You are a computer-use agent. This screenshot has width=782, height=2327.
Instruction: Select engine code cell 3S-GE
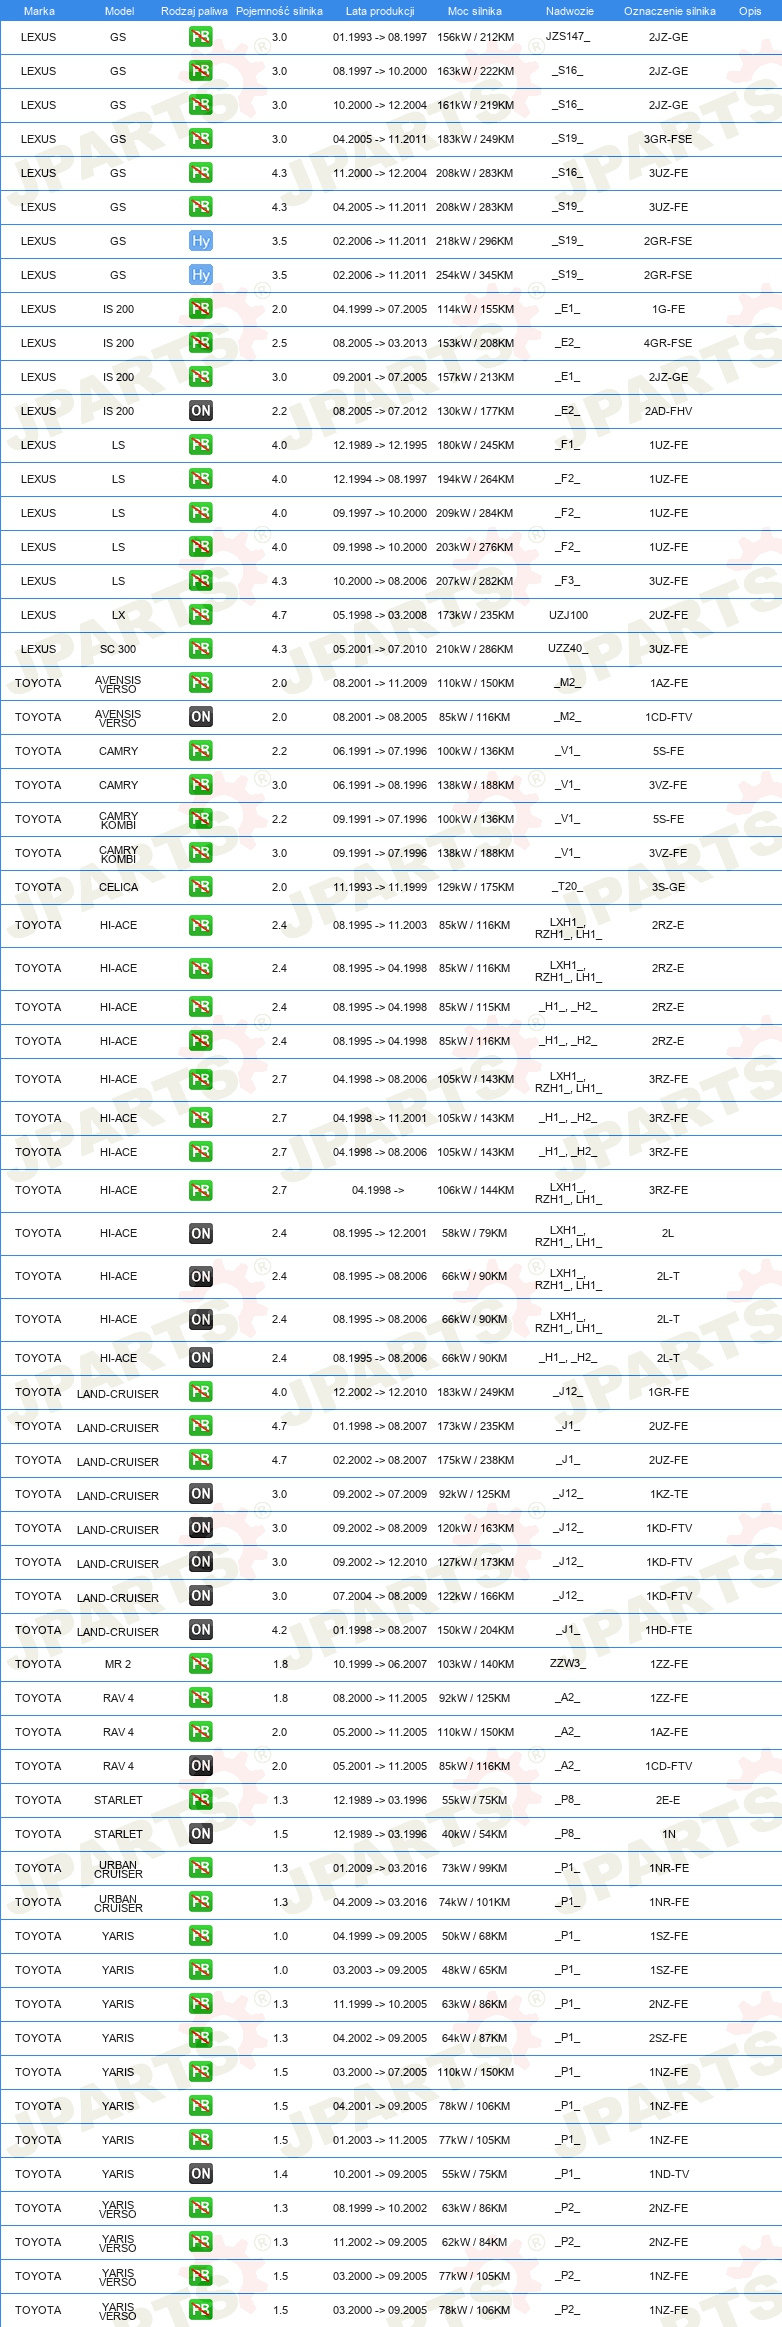668,887
